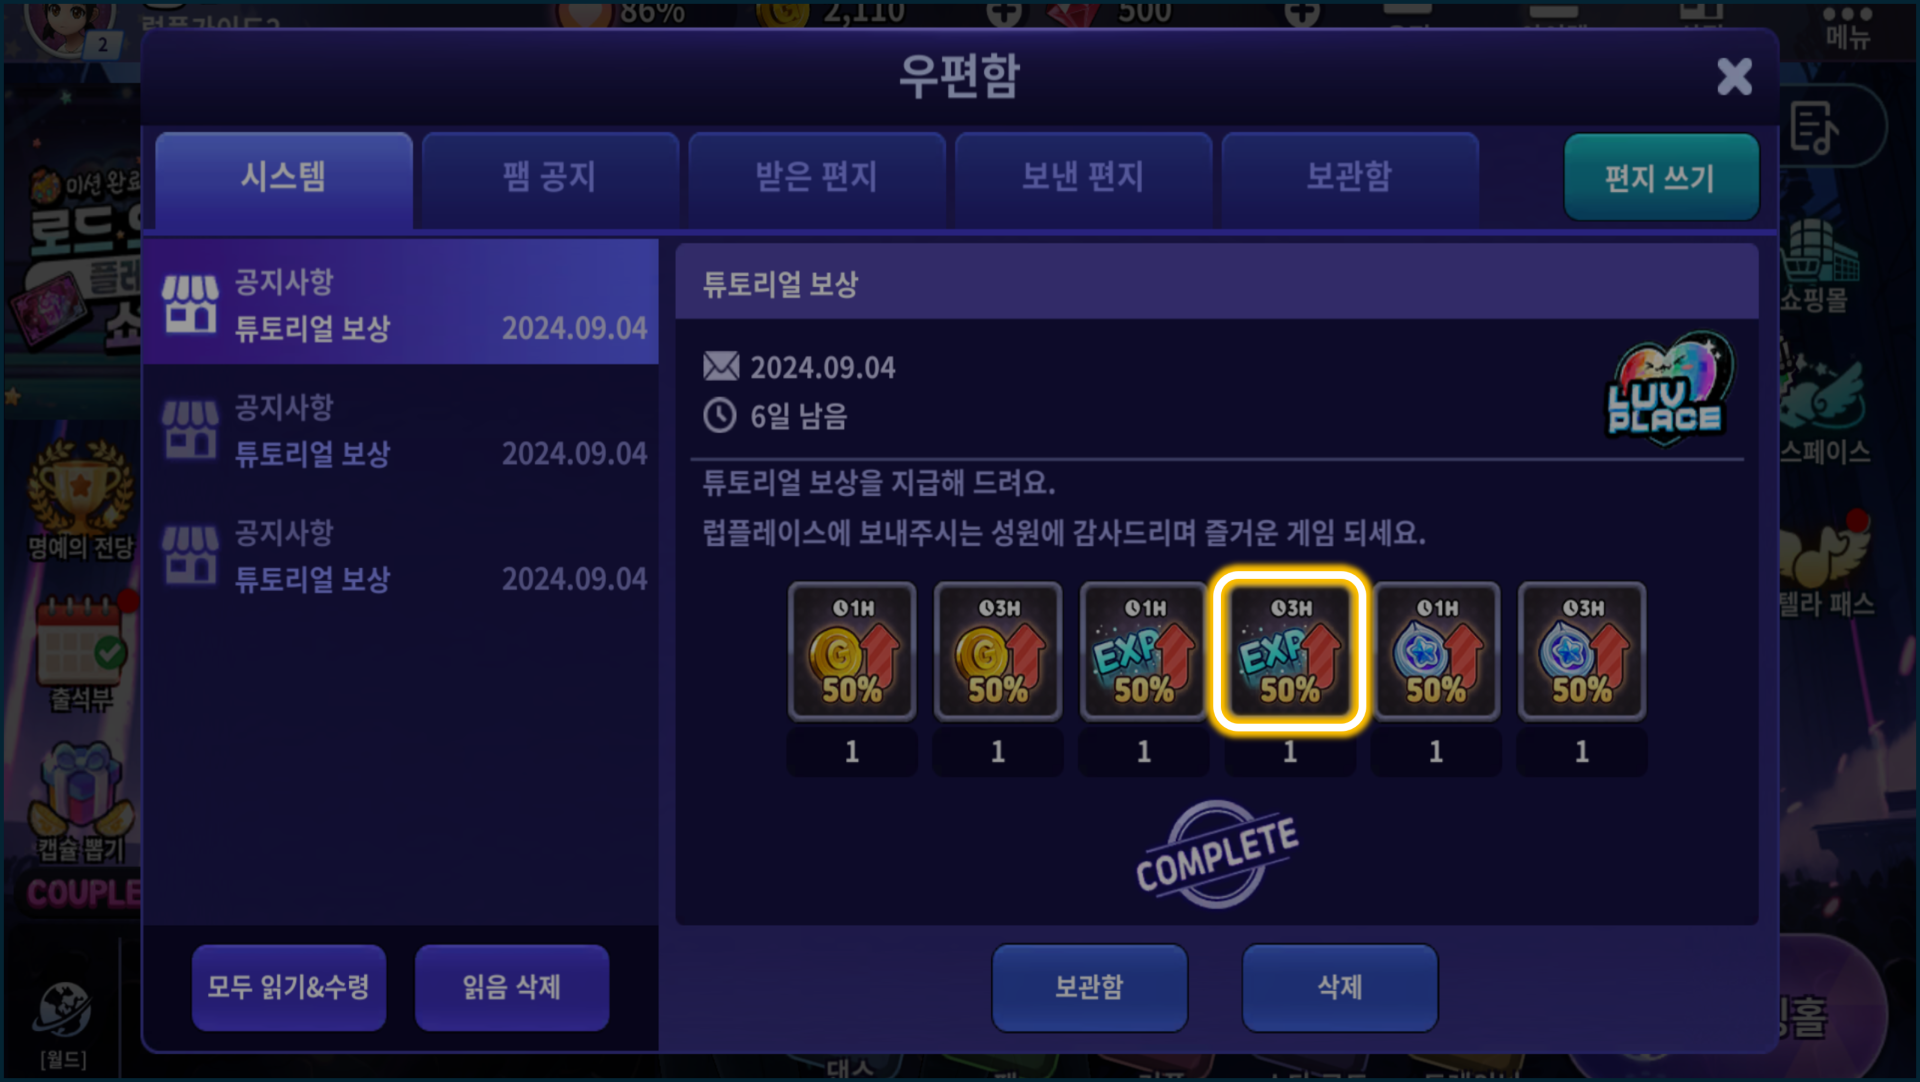Open the 보낸 편지 tab
The width and height of the screenshot is (1920, 1082).
[x=1083, y=177]
